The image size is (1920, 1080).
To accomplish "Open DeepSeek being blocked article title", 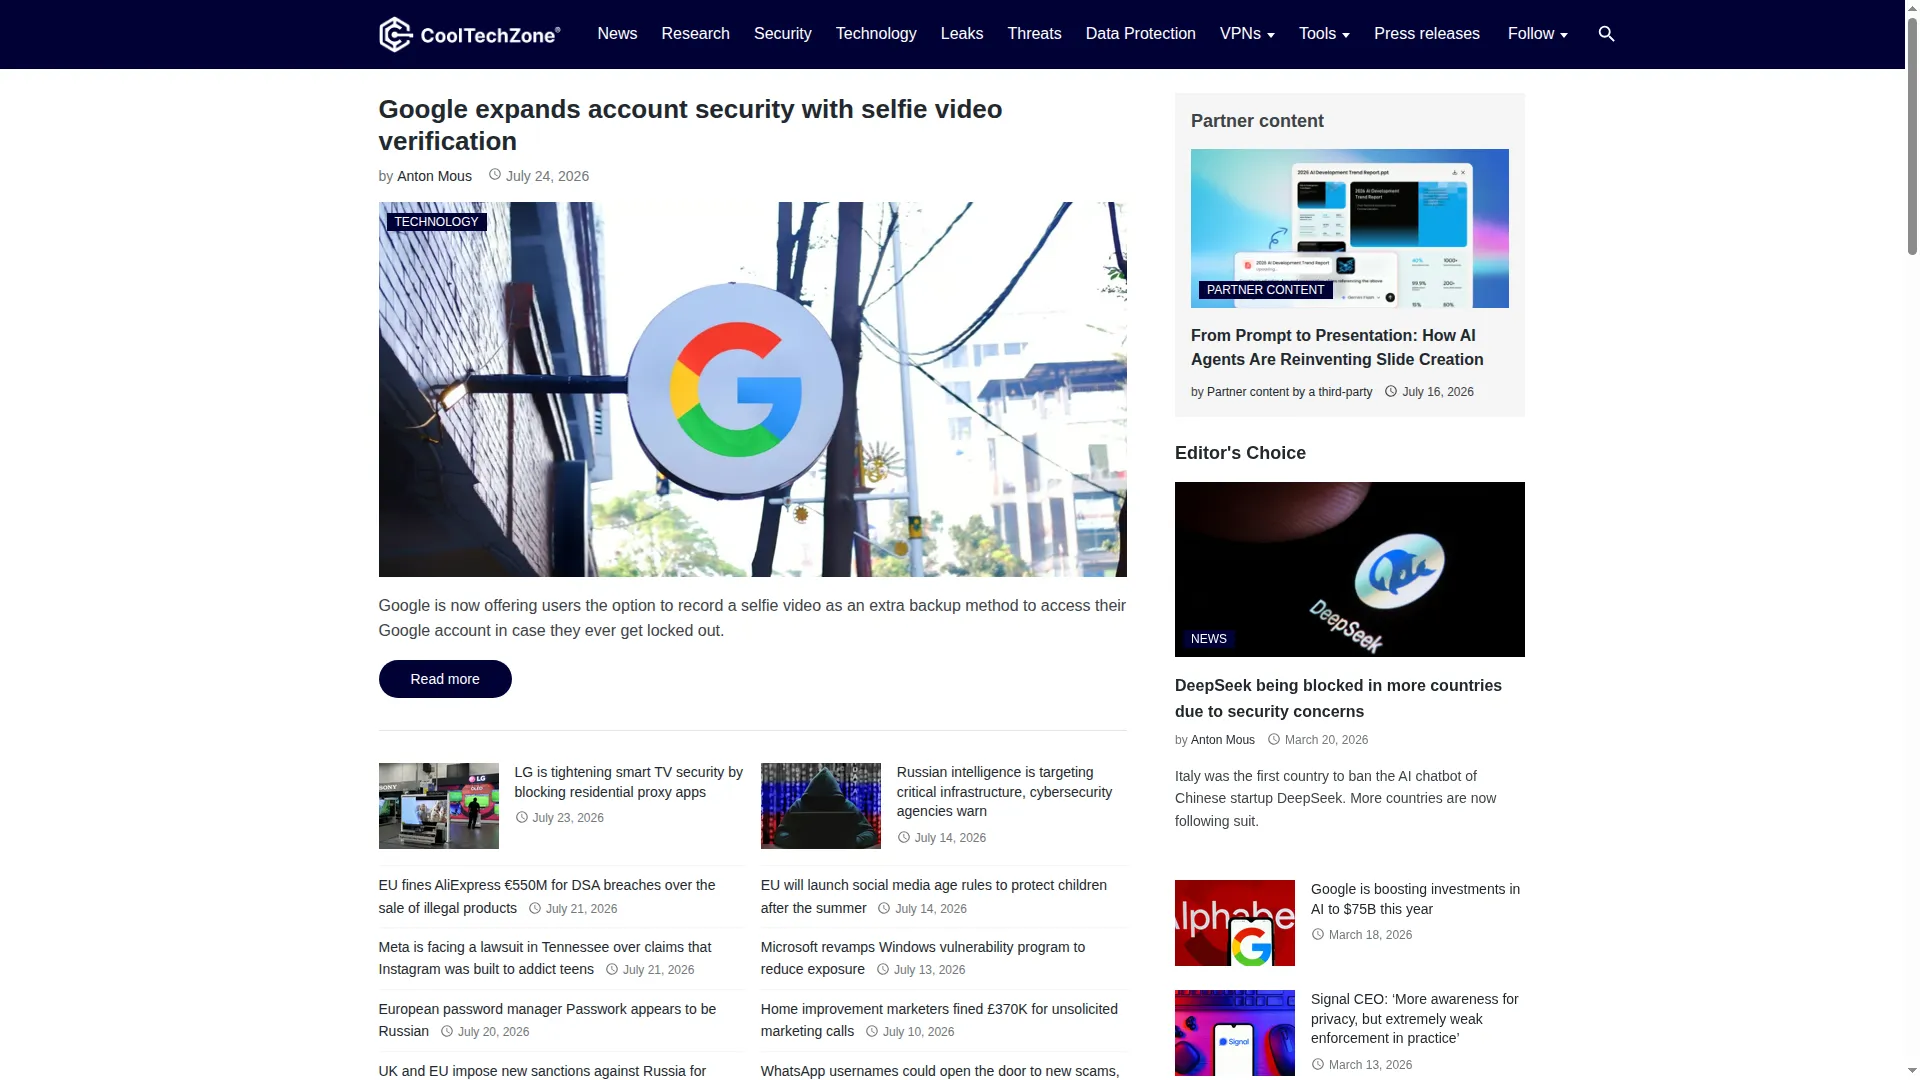I will [1338, 698].
